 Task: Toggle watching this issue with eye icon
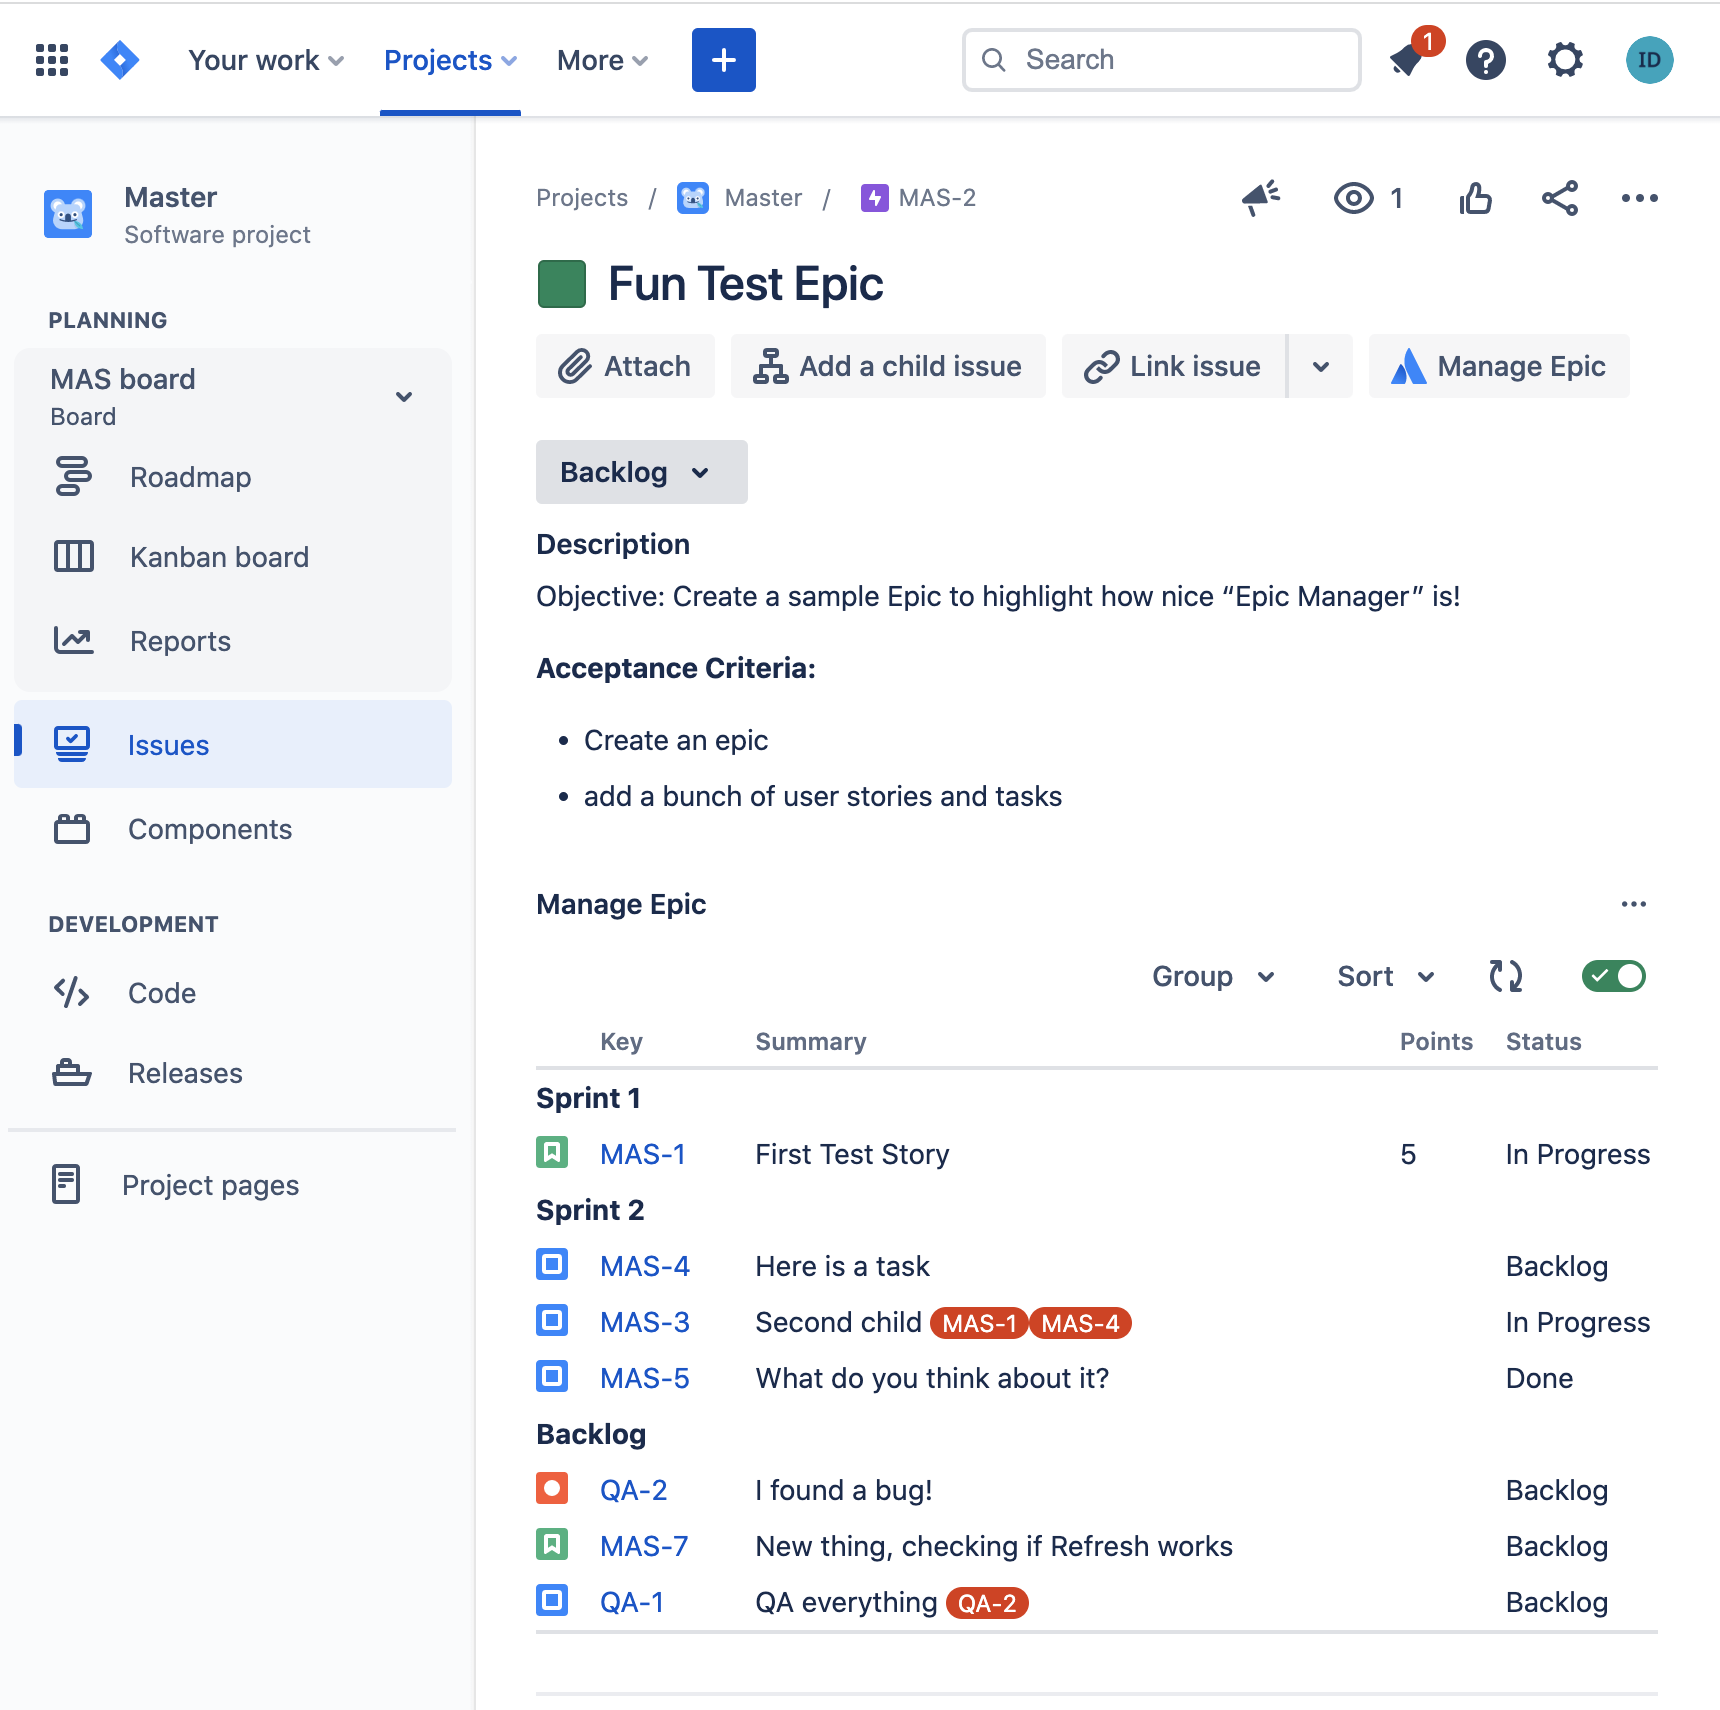pyautogui.click(x=1354, y=198)
